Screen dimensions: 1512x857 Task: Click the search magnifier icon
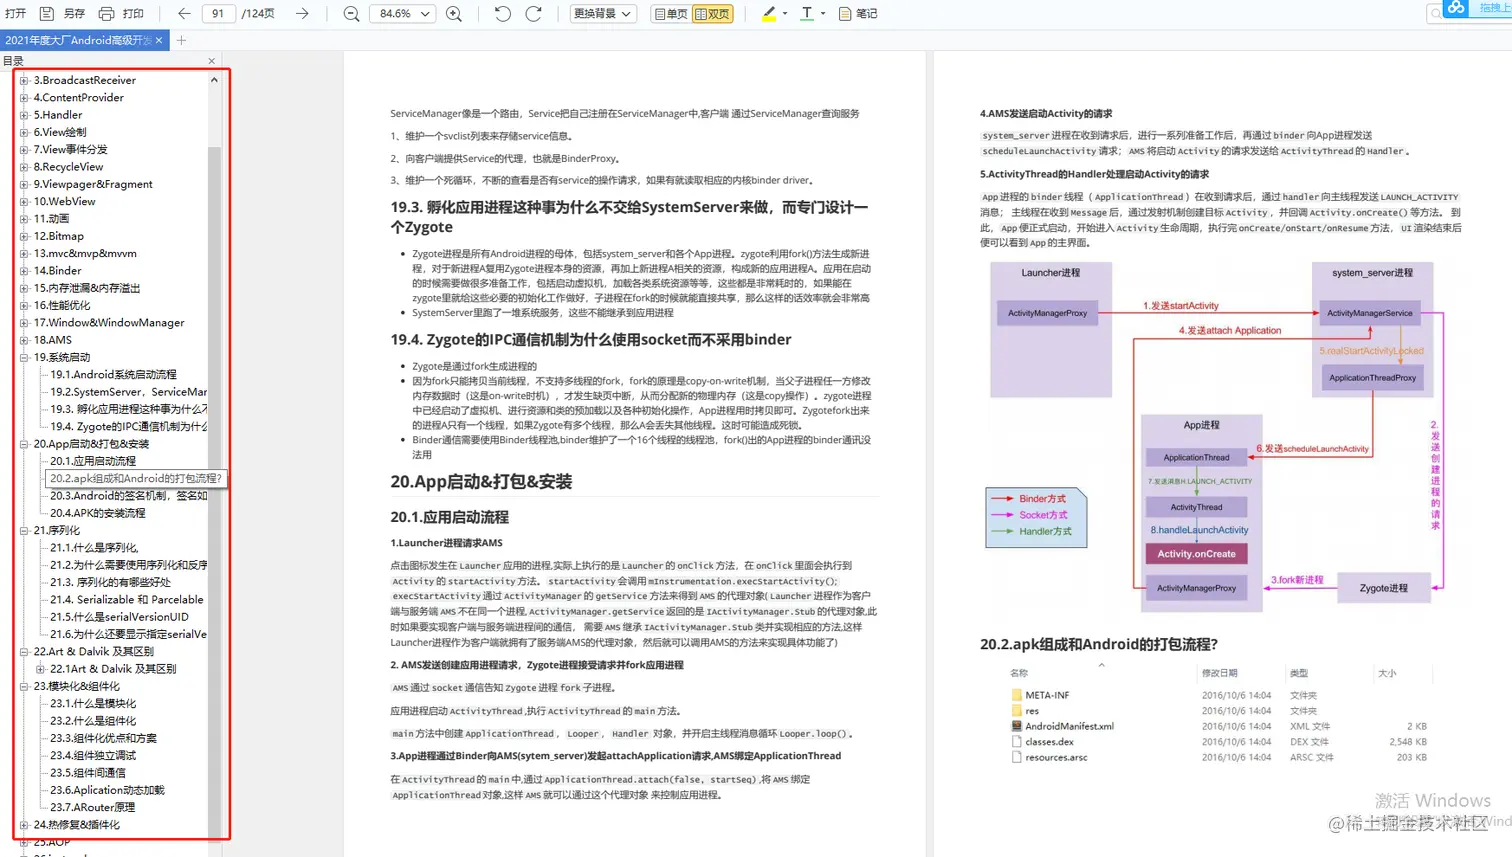(x=1436, y=14)
